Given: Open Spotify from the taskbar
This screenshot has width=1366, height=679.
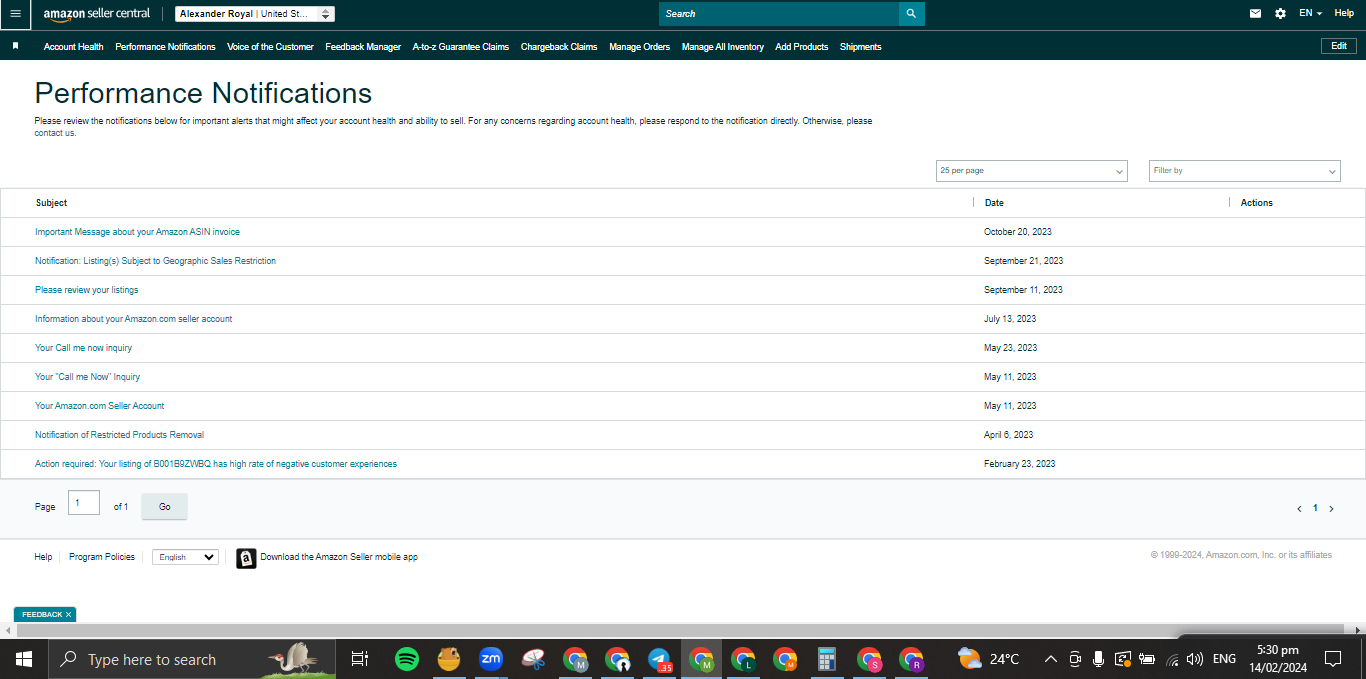Looking at the screenshot, I should click(406, 659).
